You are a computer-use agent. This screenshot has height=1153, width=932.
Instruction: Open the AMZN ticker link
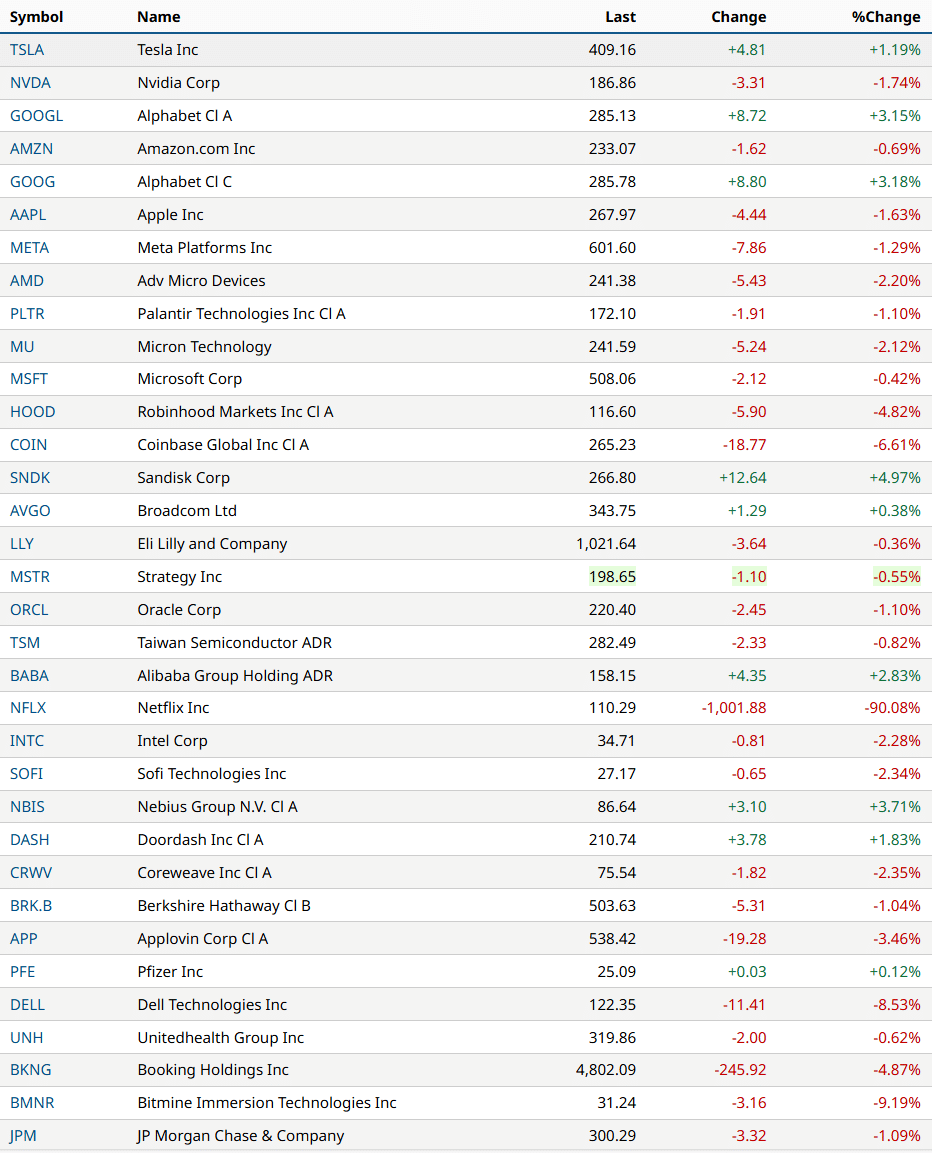pyautogui.click(x=32, y=149)
